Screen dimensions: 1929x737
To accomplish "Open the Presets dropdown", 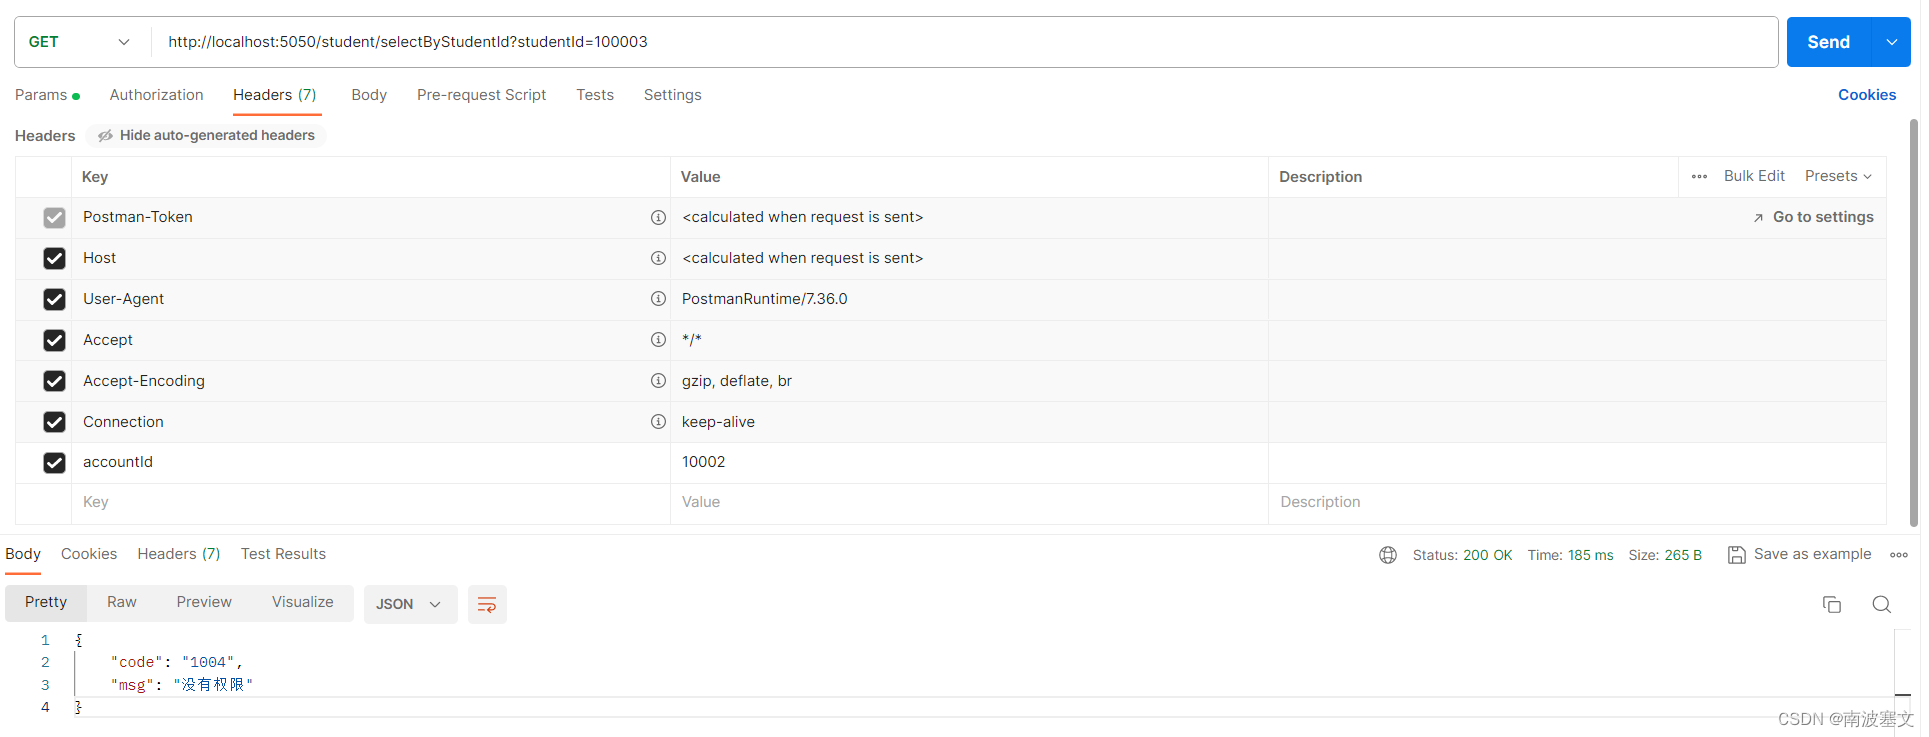I will (1838, 176).
